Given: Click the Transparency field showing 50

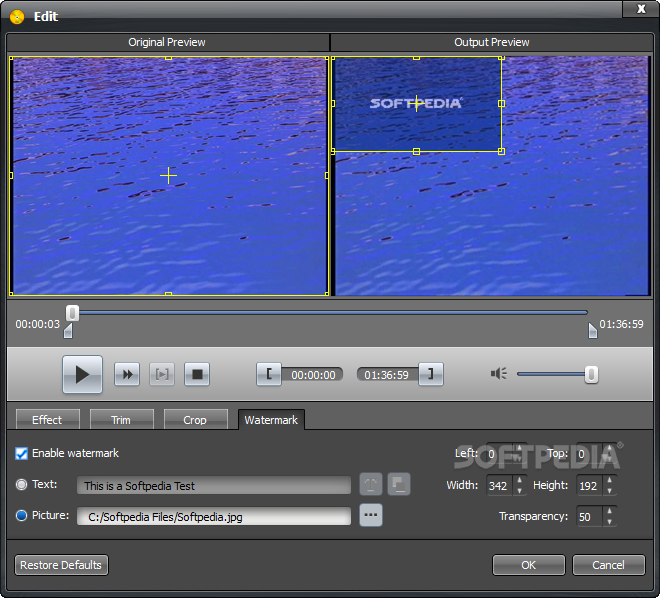Looking at the screenshot, I should (x=590, y=517).
